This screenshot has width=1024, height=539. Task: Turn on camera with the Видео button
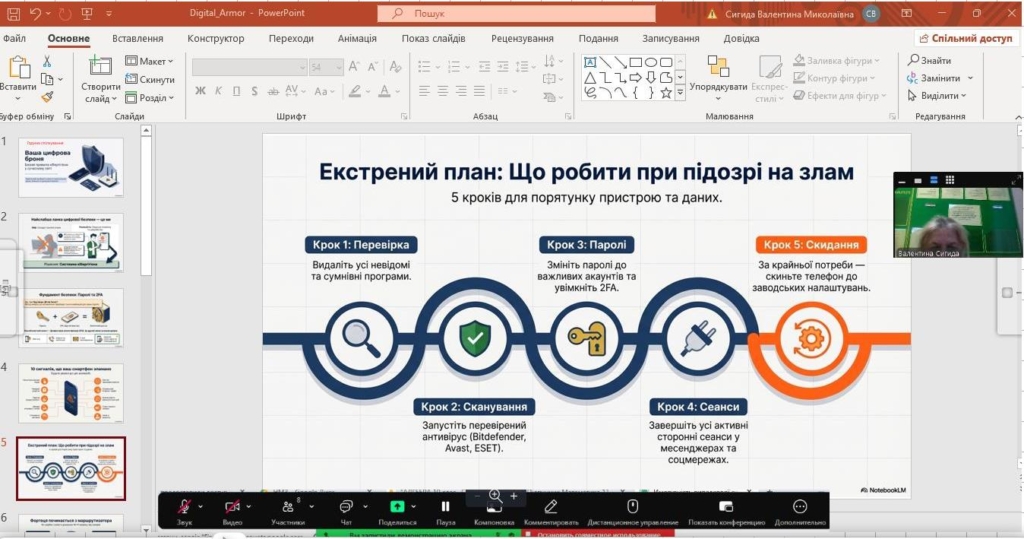(x=232, y=507)
